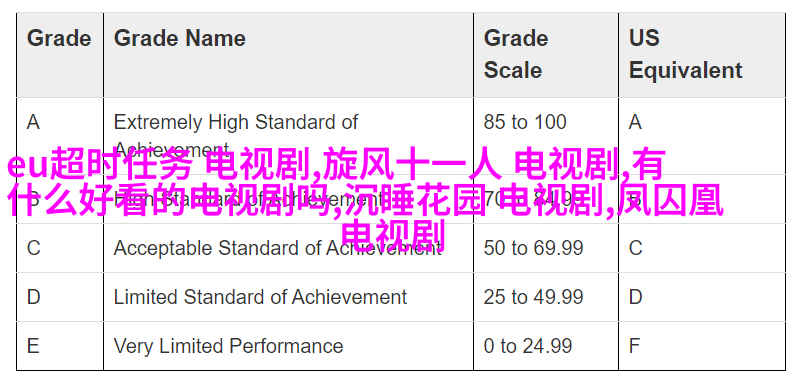Select the US equivalent D cell

coord(702,297)
